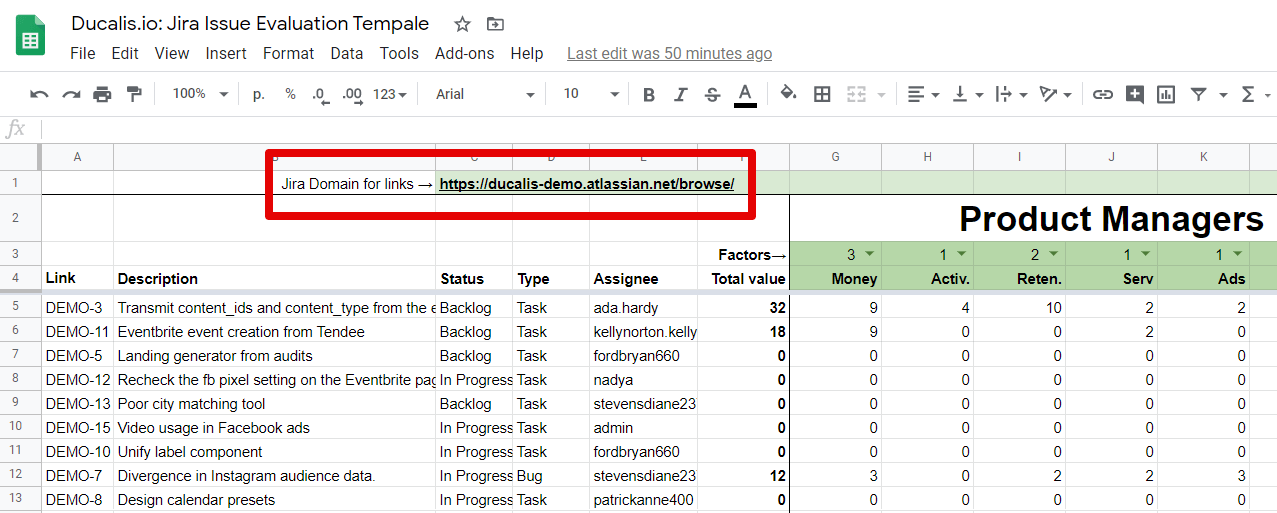Open the ducalis-demo.atlassian.net browse link
The width and height of the screenshot is (1277, 513).
[586, 184]
